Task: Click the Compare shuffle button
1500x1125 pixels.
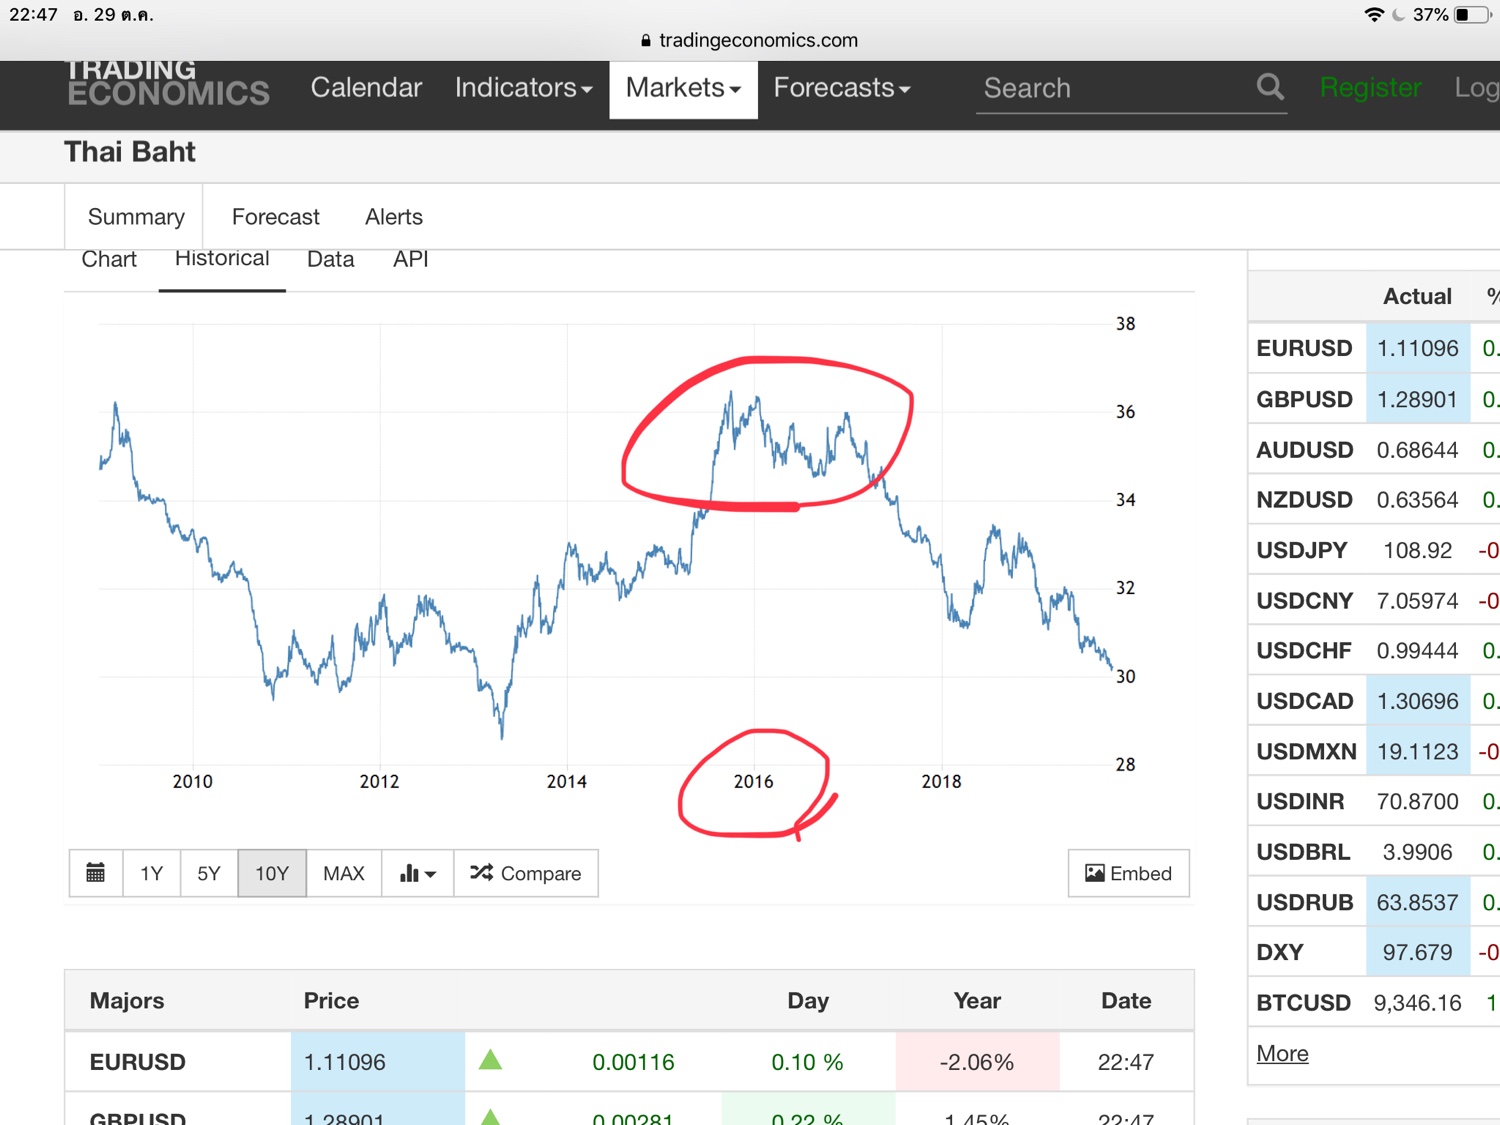Action: coord(526,873)
